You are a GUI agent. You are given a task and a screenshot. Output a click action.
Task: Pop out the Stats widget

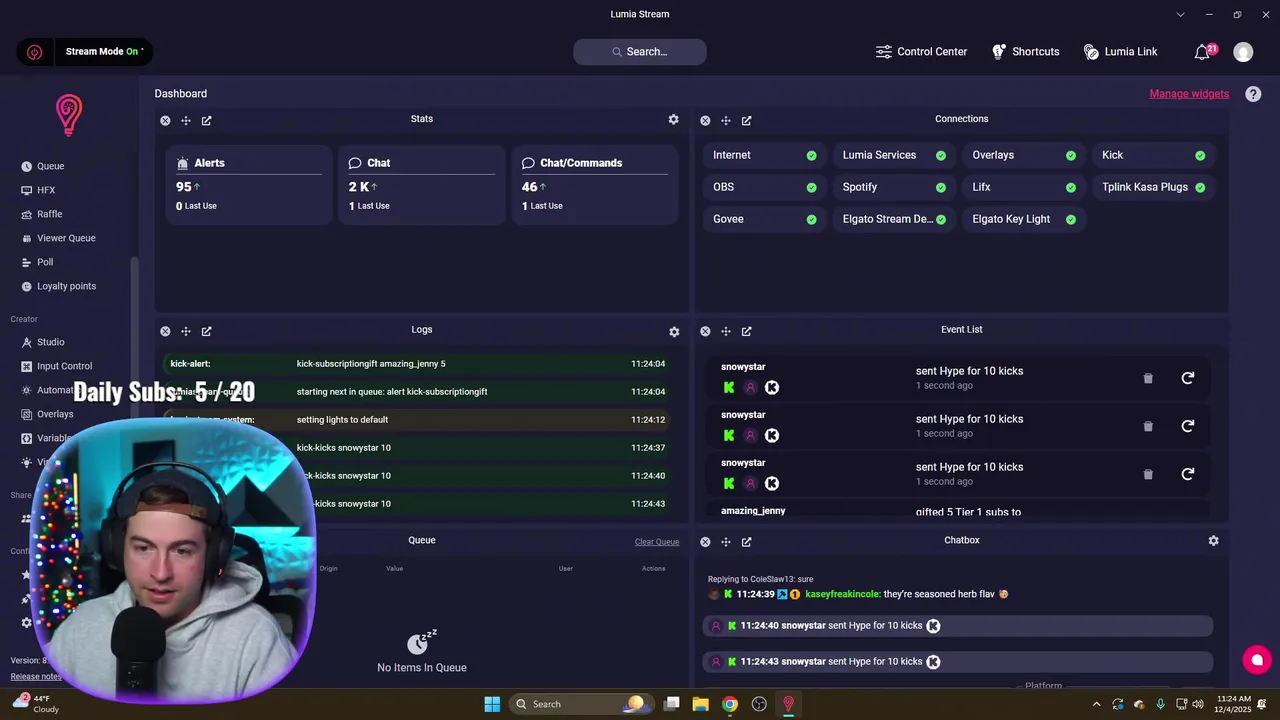click(207, 120)
